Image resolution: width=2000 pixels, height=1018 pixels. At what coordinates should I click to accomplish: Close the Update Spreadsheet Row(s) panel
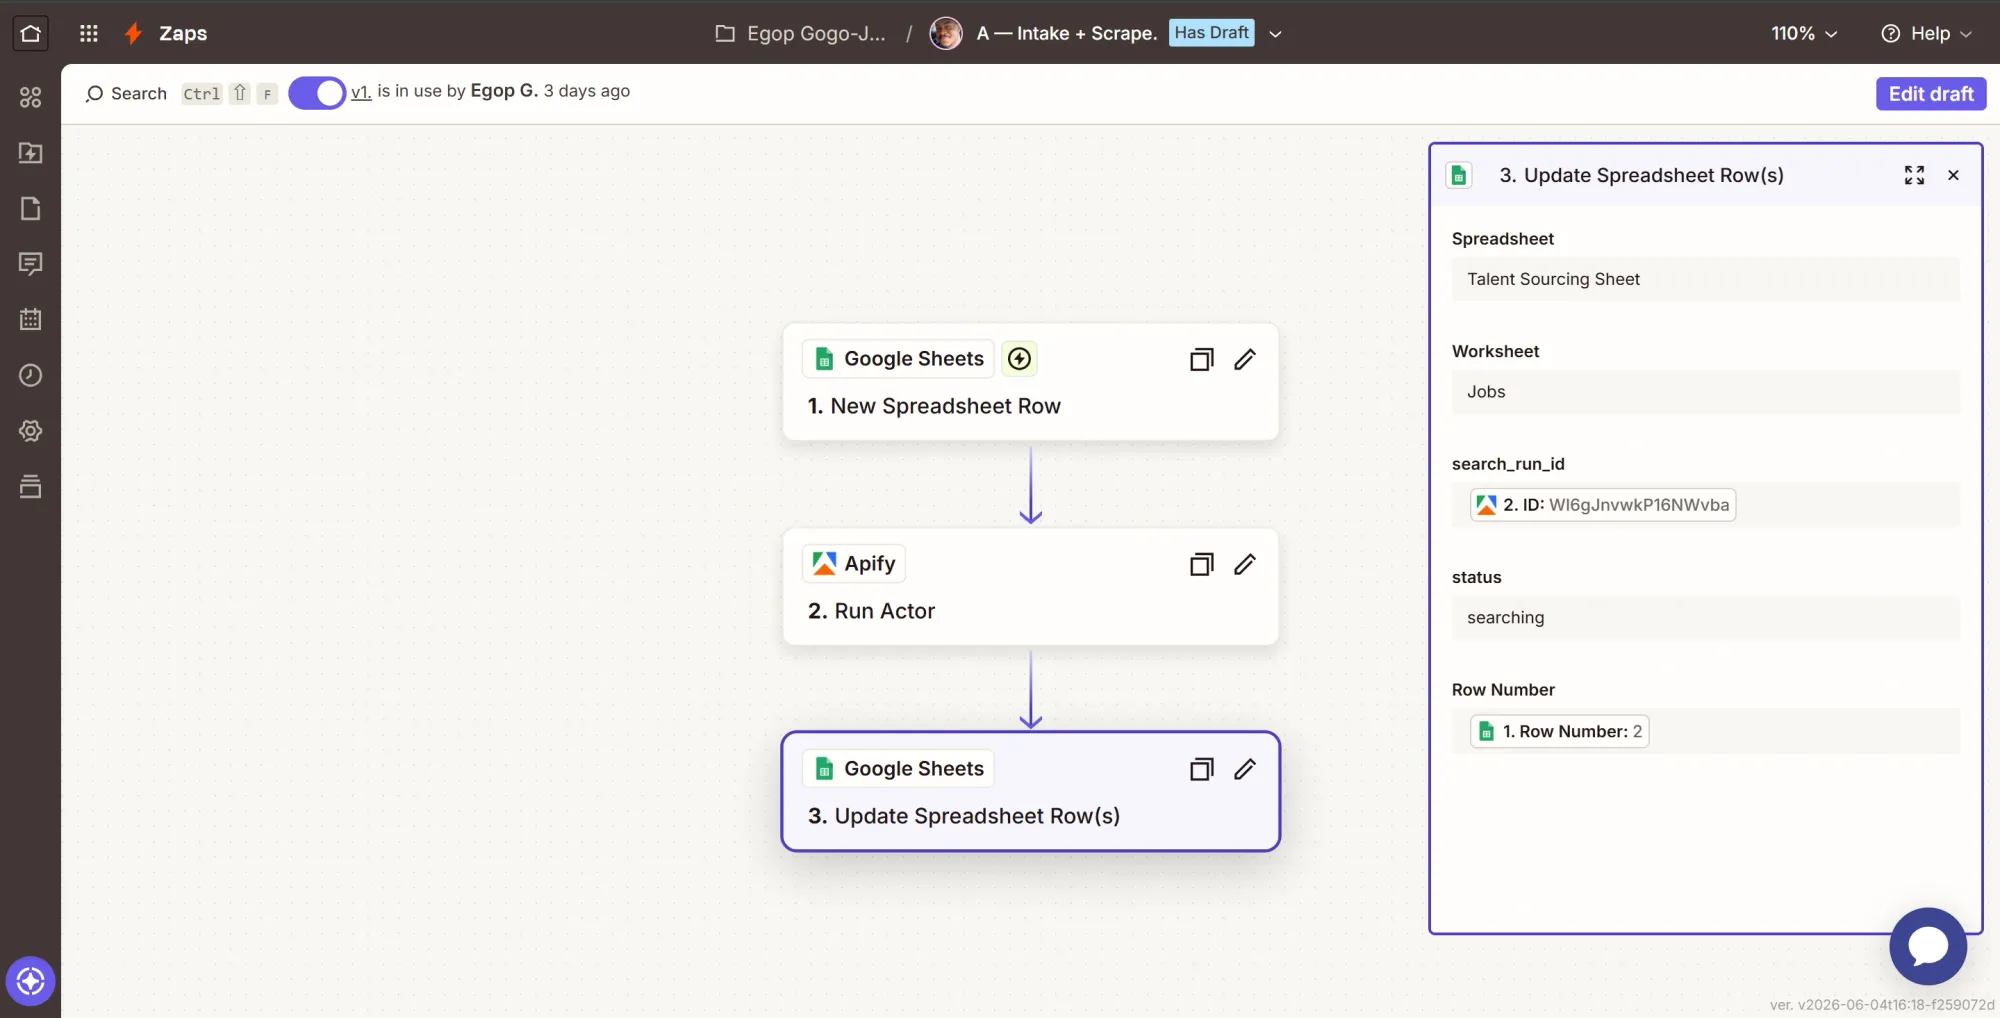[x=1953, y=175]
